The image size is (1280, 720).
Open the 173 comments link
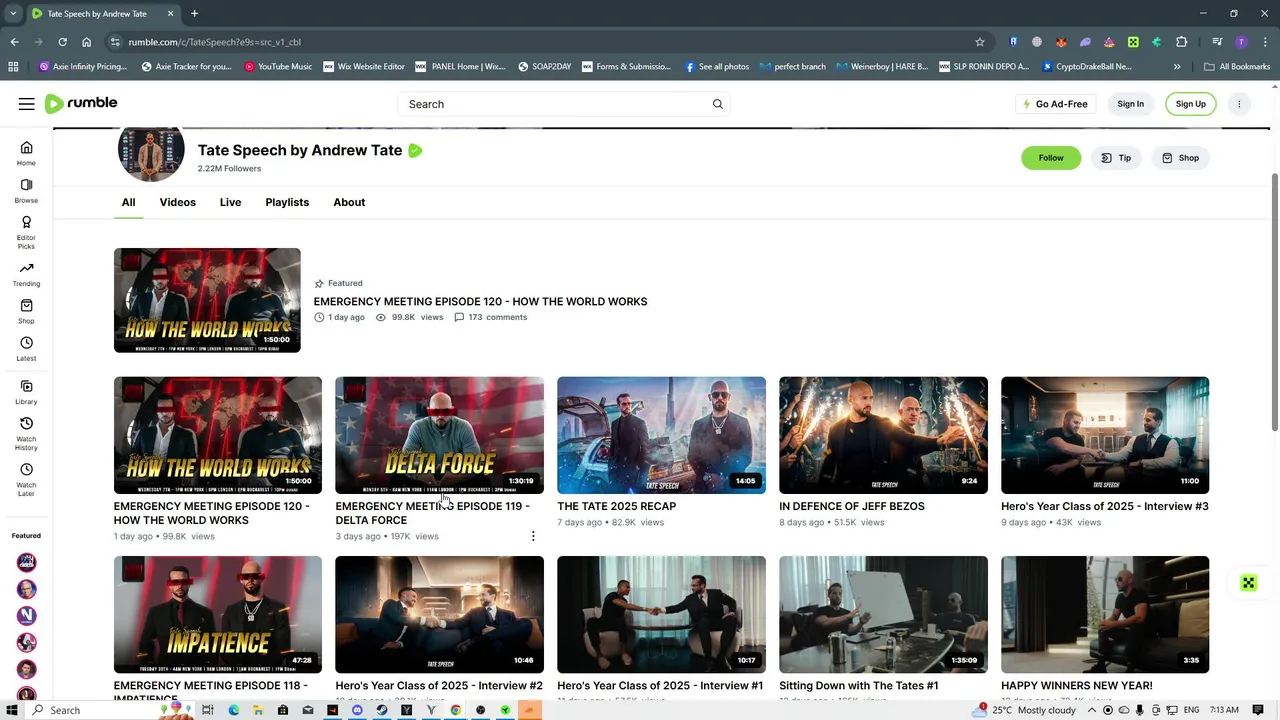point(490,317)
